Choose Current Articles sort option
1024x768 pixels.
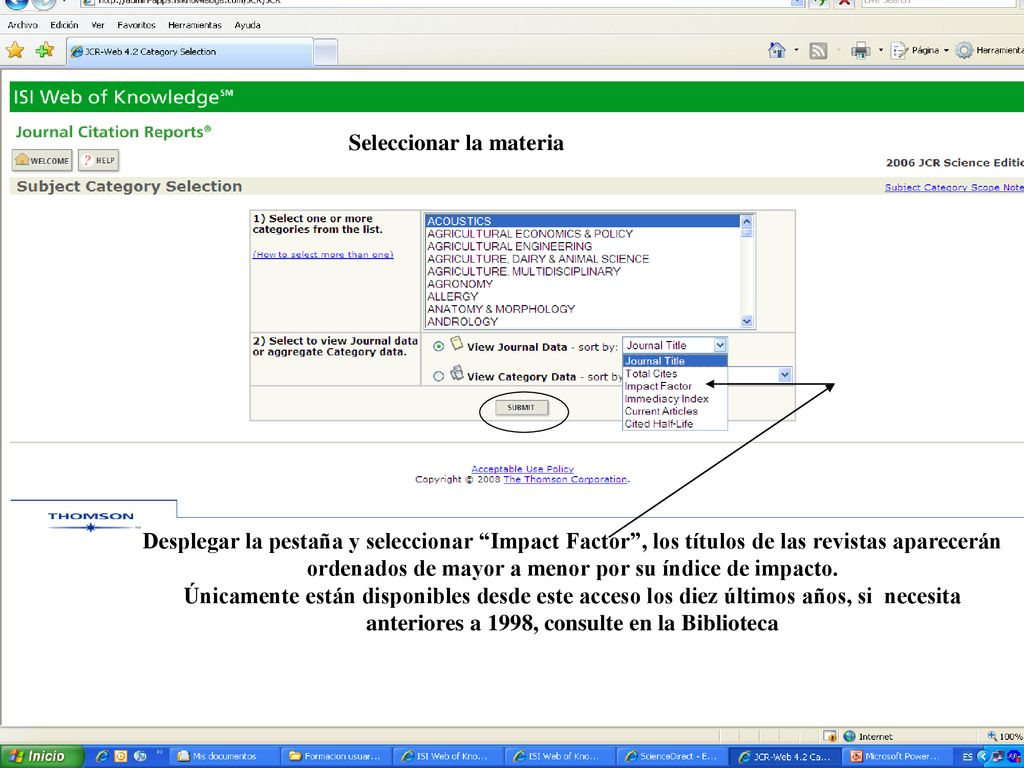[675, 411]
